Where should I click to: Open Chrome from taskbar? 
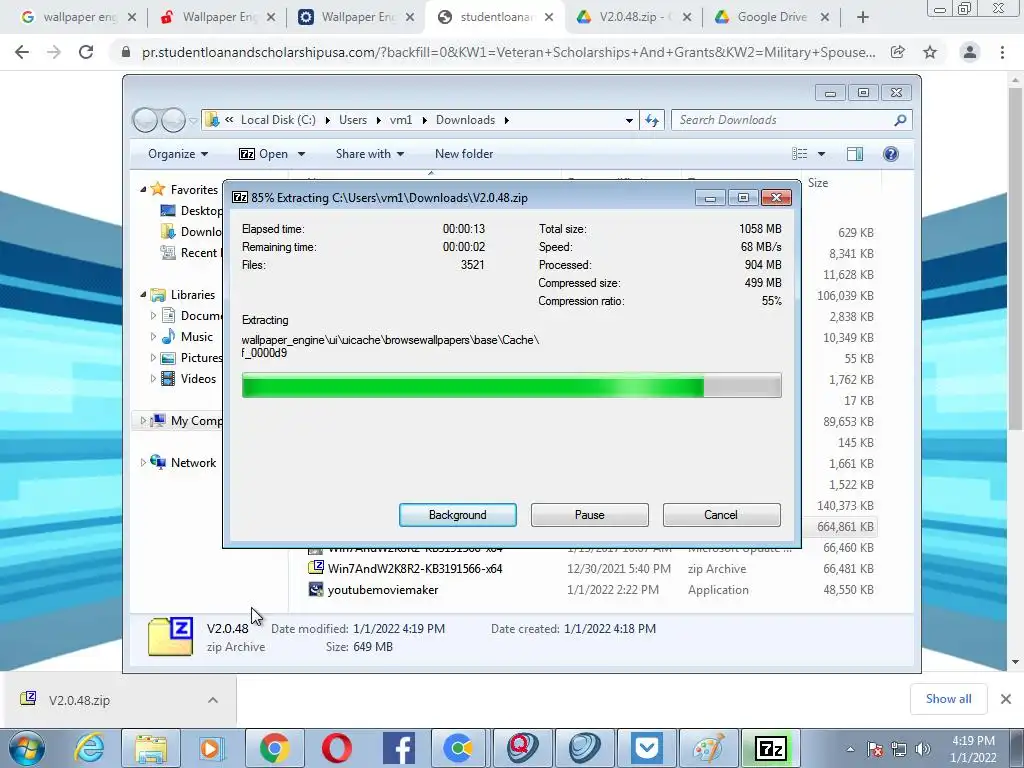[274, 748]
